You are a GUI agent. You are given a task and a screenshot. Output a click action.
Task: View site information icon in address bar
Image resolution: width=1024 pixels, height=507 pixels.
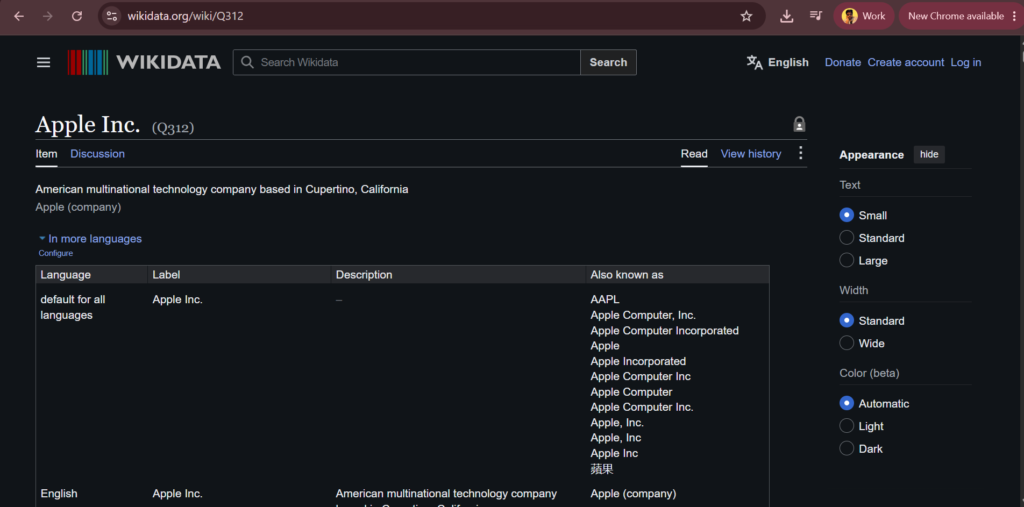(112, 16)
